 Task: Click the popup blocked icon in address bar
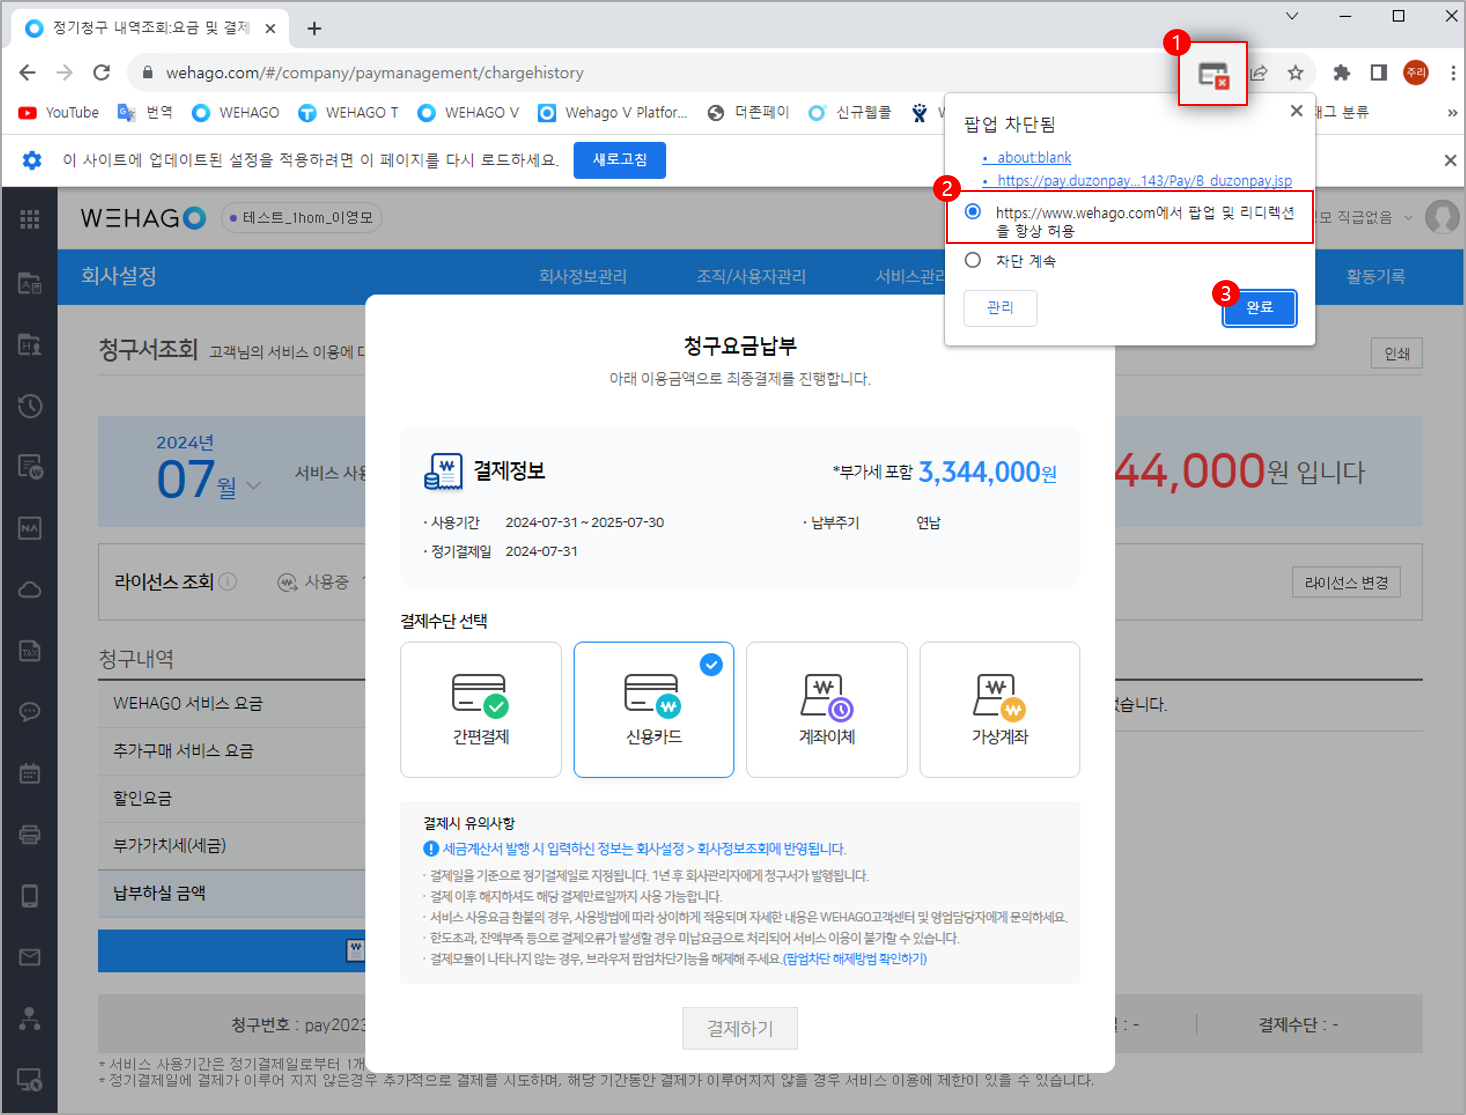click(x=1213, y=74)
